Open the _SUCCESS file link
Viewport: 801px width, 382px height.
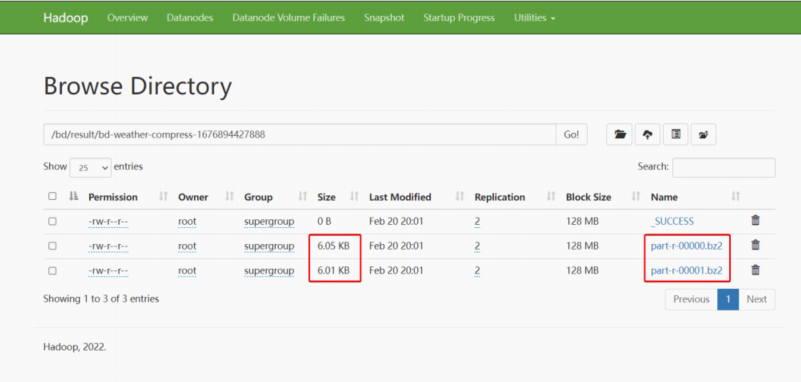(672, 221)
